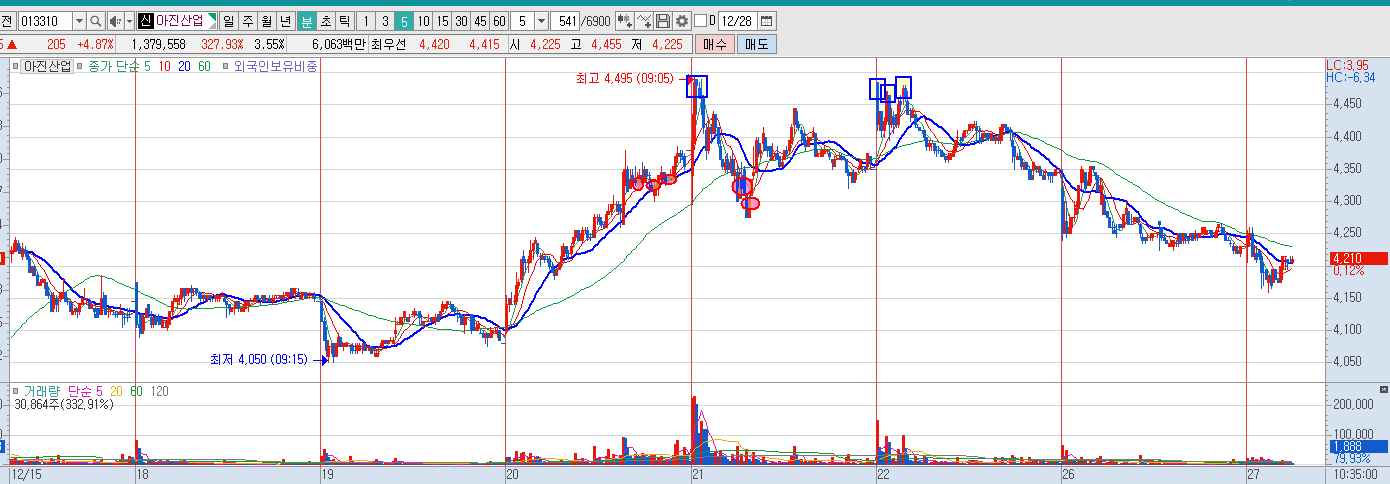Click the 최저 4,050 (09:15) low label
The image size is (1390, 484).
tap(260, 359)
